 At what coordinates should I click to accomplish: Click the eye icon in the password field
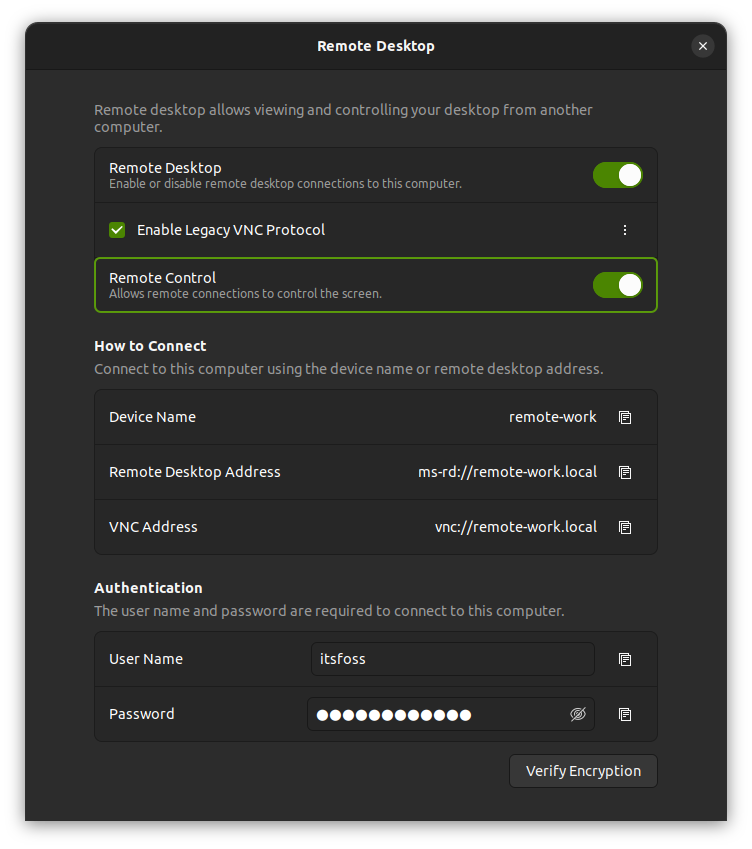(577, 714)
